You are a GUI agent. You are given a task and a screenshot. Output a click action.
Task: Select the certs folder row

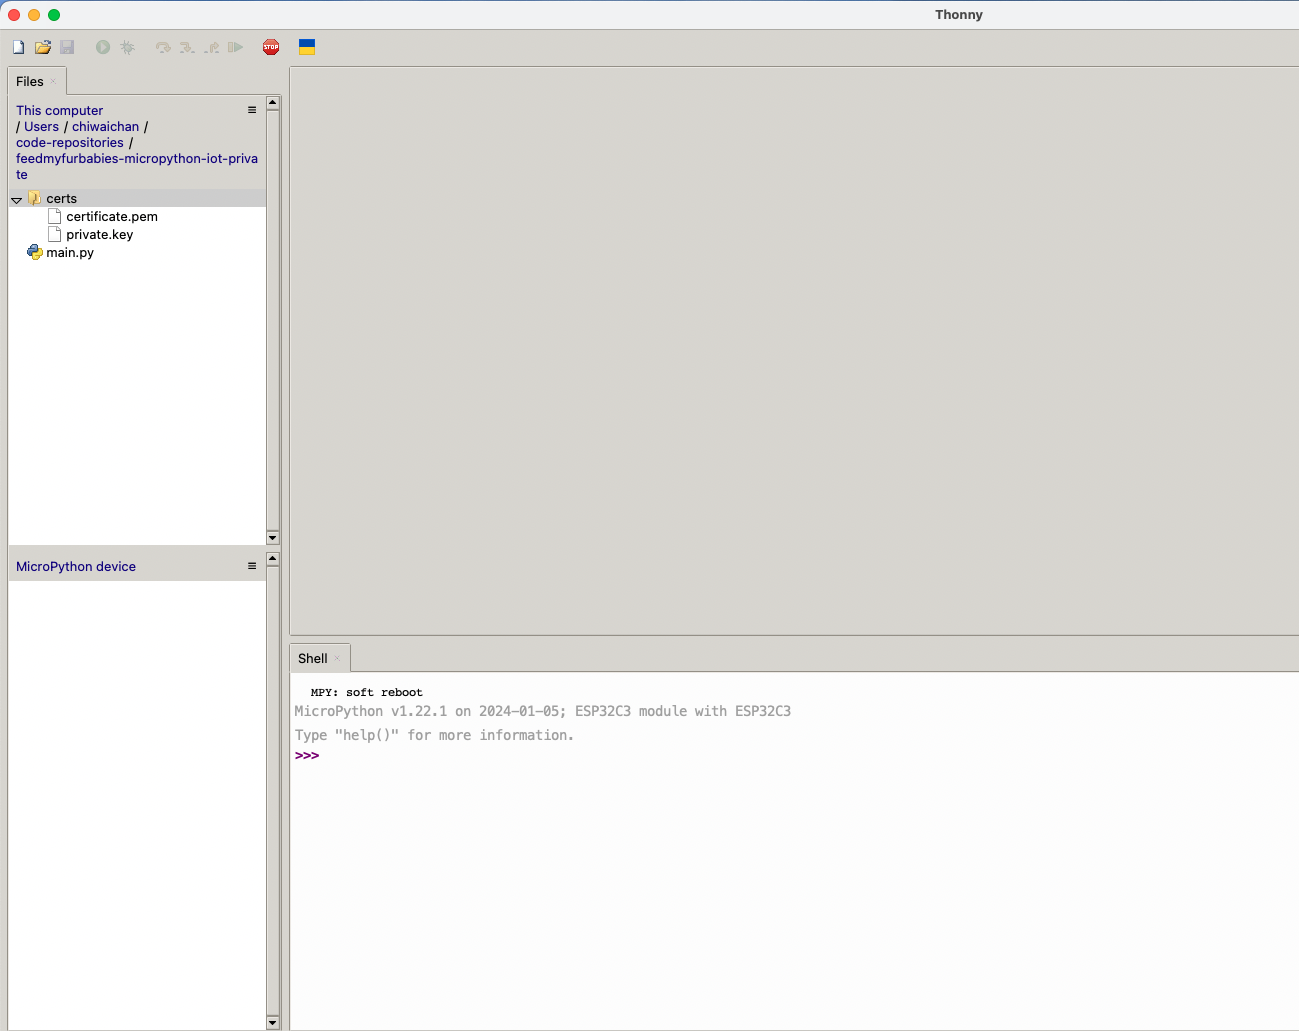point(137,198)
